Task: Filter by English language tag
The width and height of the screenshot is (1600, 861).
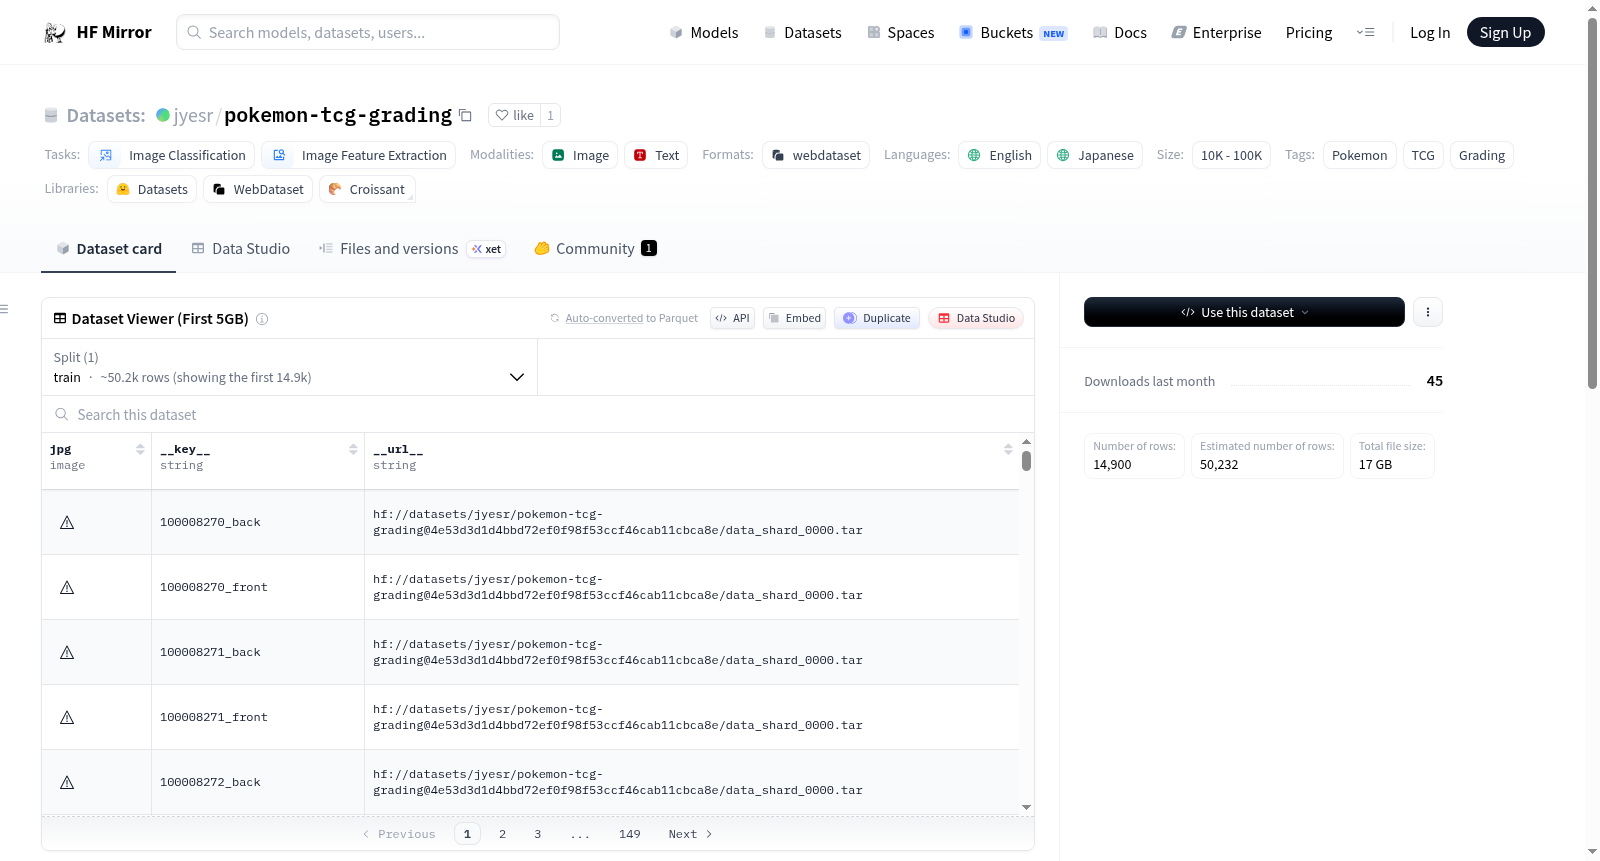Action: [x=1000, y=155]
